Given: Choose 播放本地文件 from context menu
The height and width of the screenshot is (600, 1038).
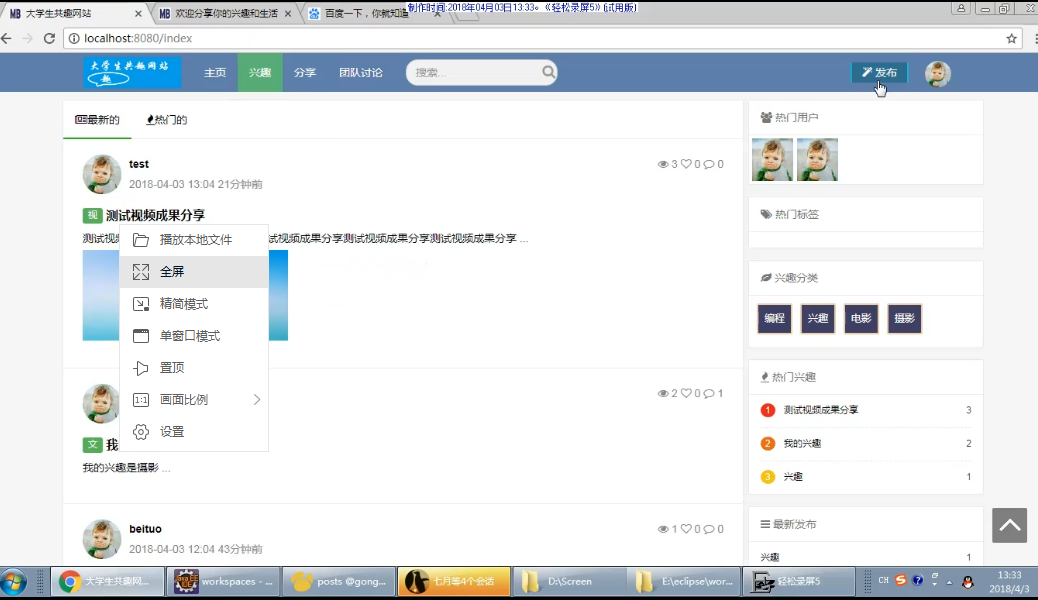Looking at the screenshot, I should [194, 240].
